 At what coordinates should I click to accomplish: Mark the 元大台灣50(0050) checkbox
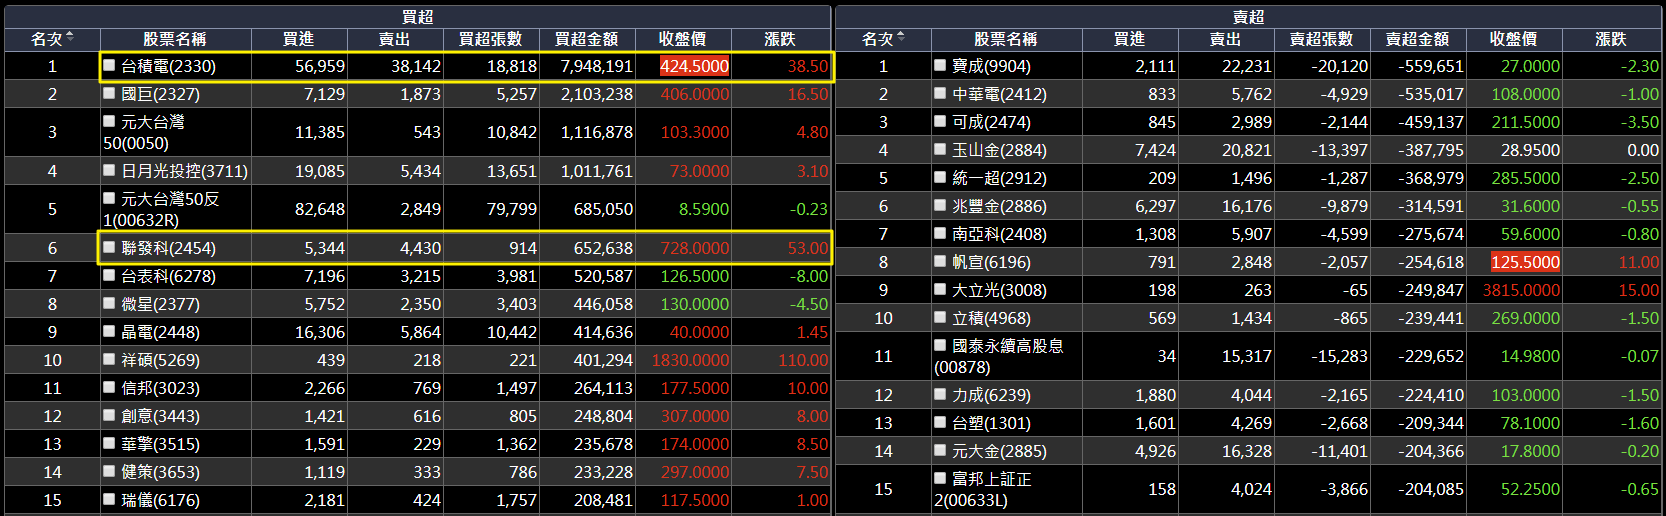click(x=110, y=121)
